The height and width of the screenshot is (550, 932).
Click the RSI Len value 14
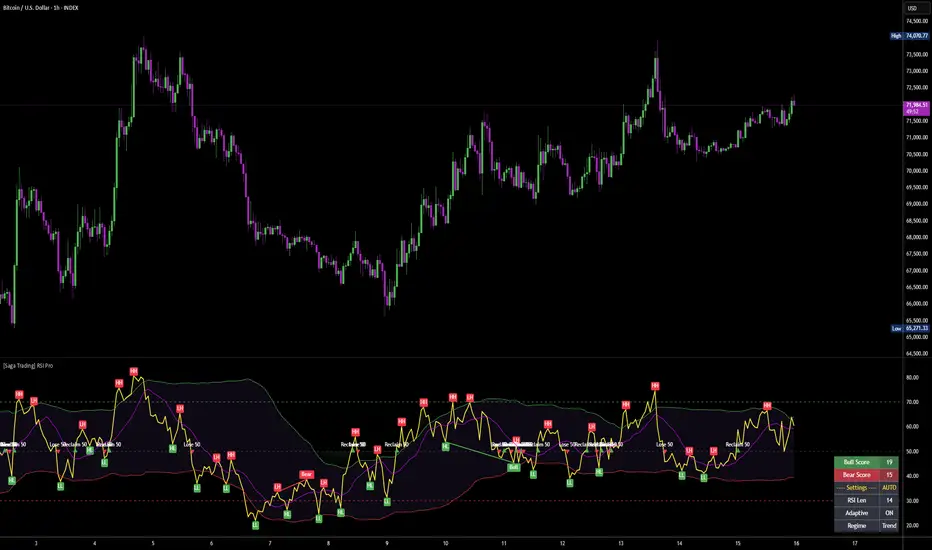point(889,500)
